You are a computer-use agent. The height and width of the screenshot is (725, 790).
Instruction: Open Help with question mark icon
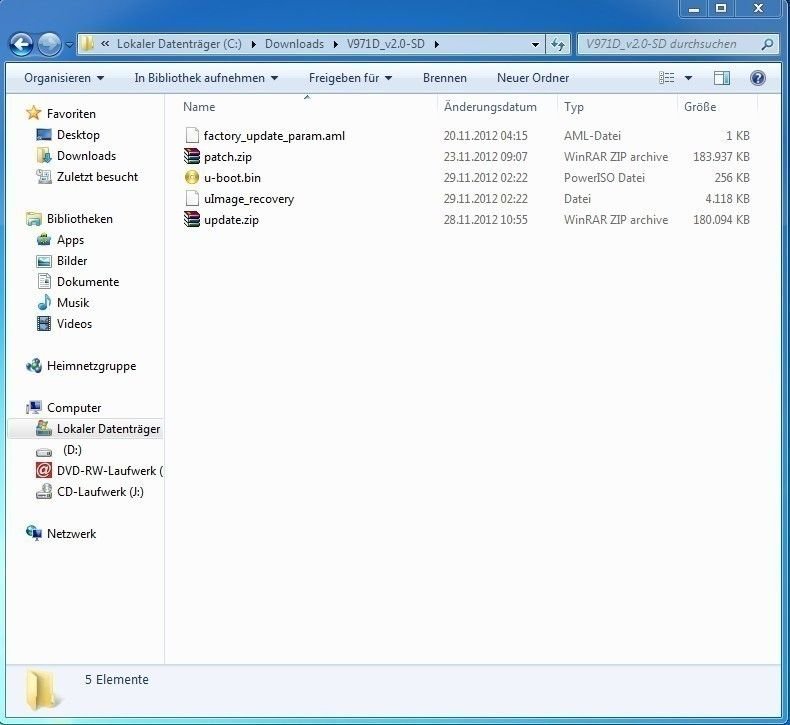point(757,78)
